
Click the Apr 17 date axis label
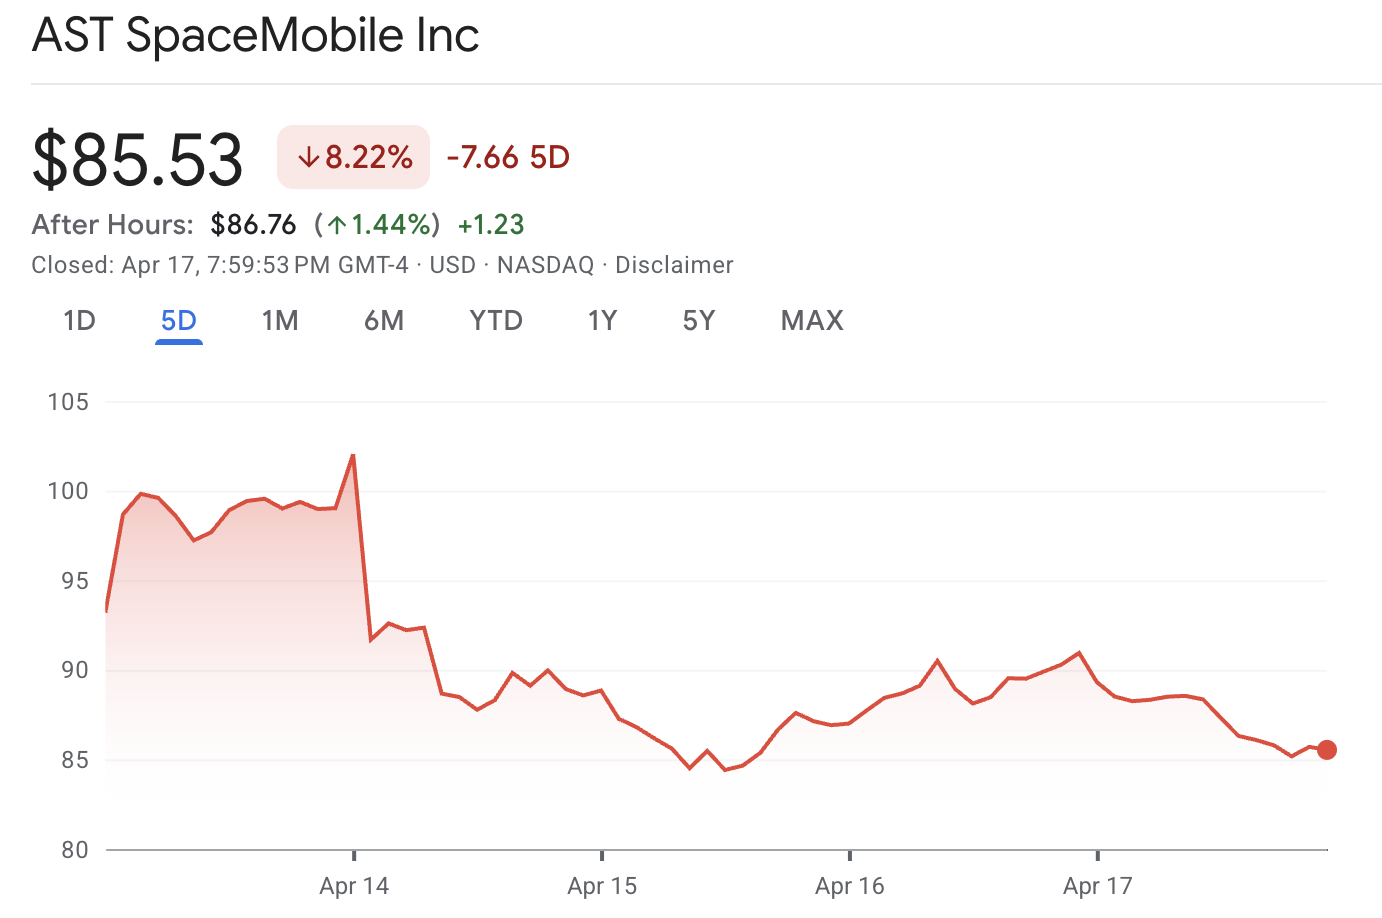1098,886
